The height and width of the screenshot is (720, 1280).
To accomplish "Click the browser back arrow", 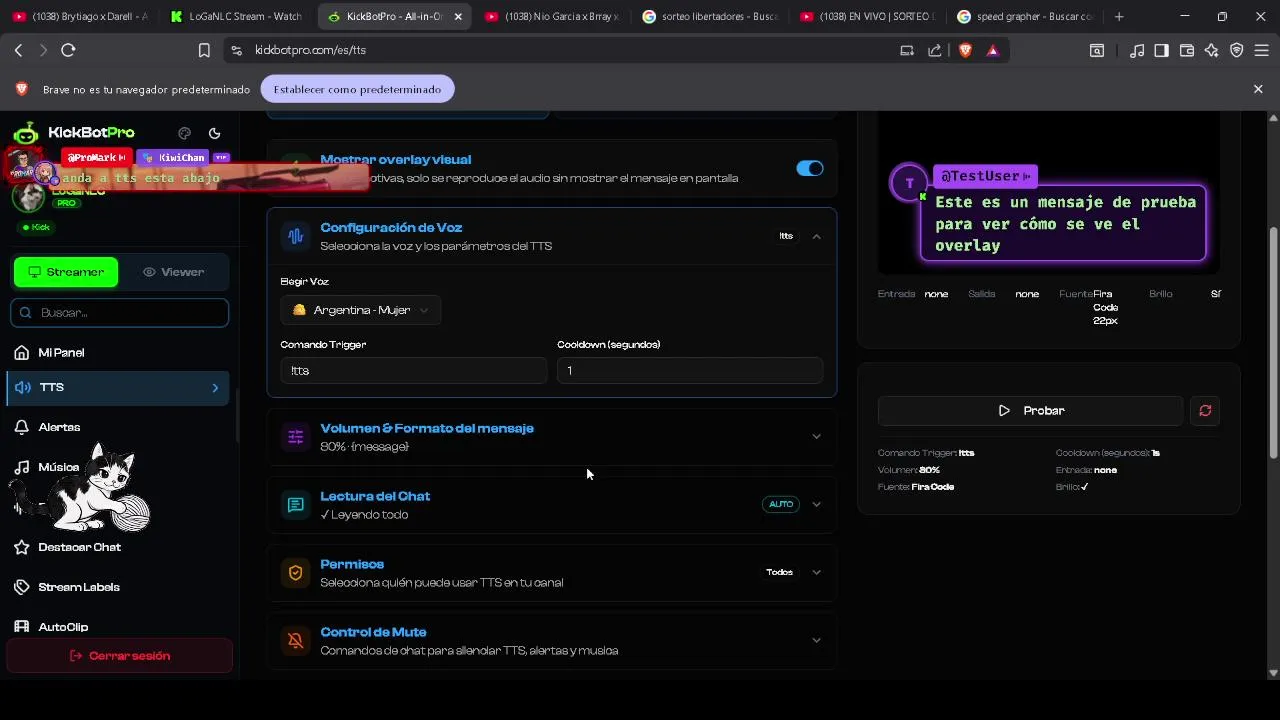I will pyautogui.click(x=18, y=50).
